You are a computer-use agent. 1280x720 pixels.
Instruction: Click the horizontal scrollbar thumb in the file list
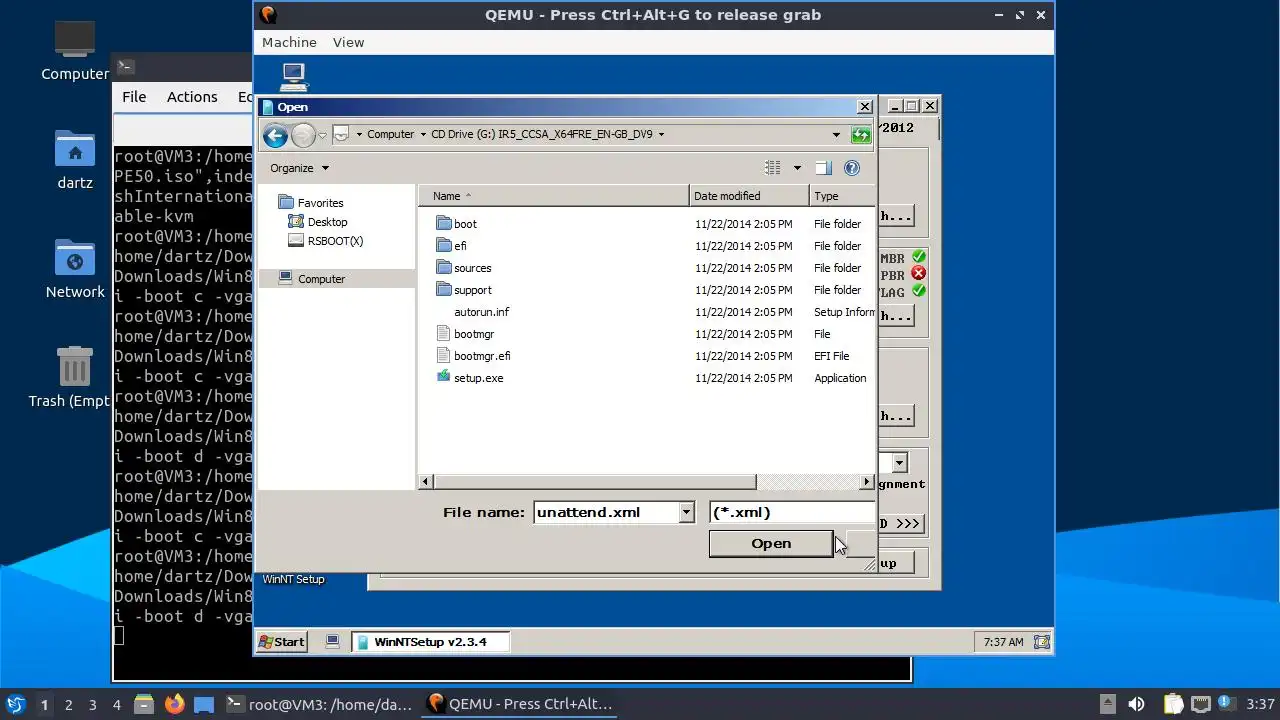595,482
